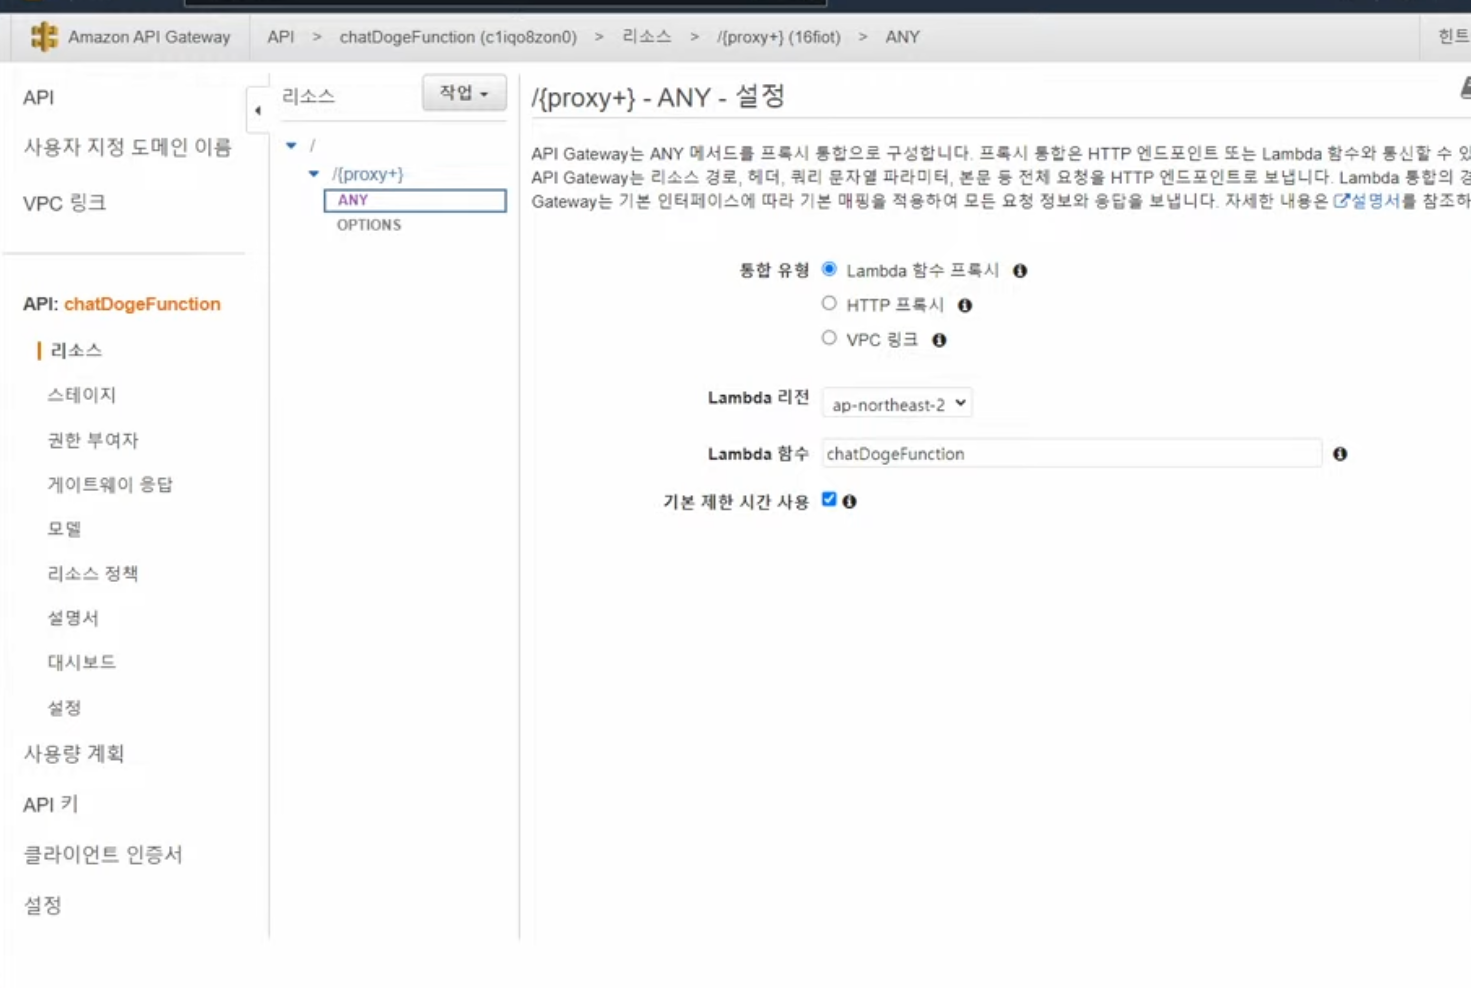Select ANY method in resource tree
Viewport: 1471px width, 988px height.
[415, 200]
